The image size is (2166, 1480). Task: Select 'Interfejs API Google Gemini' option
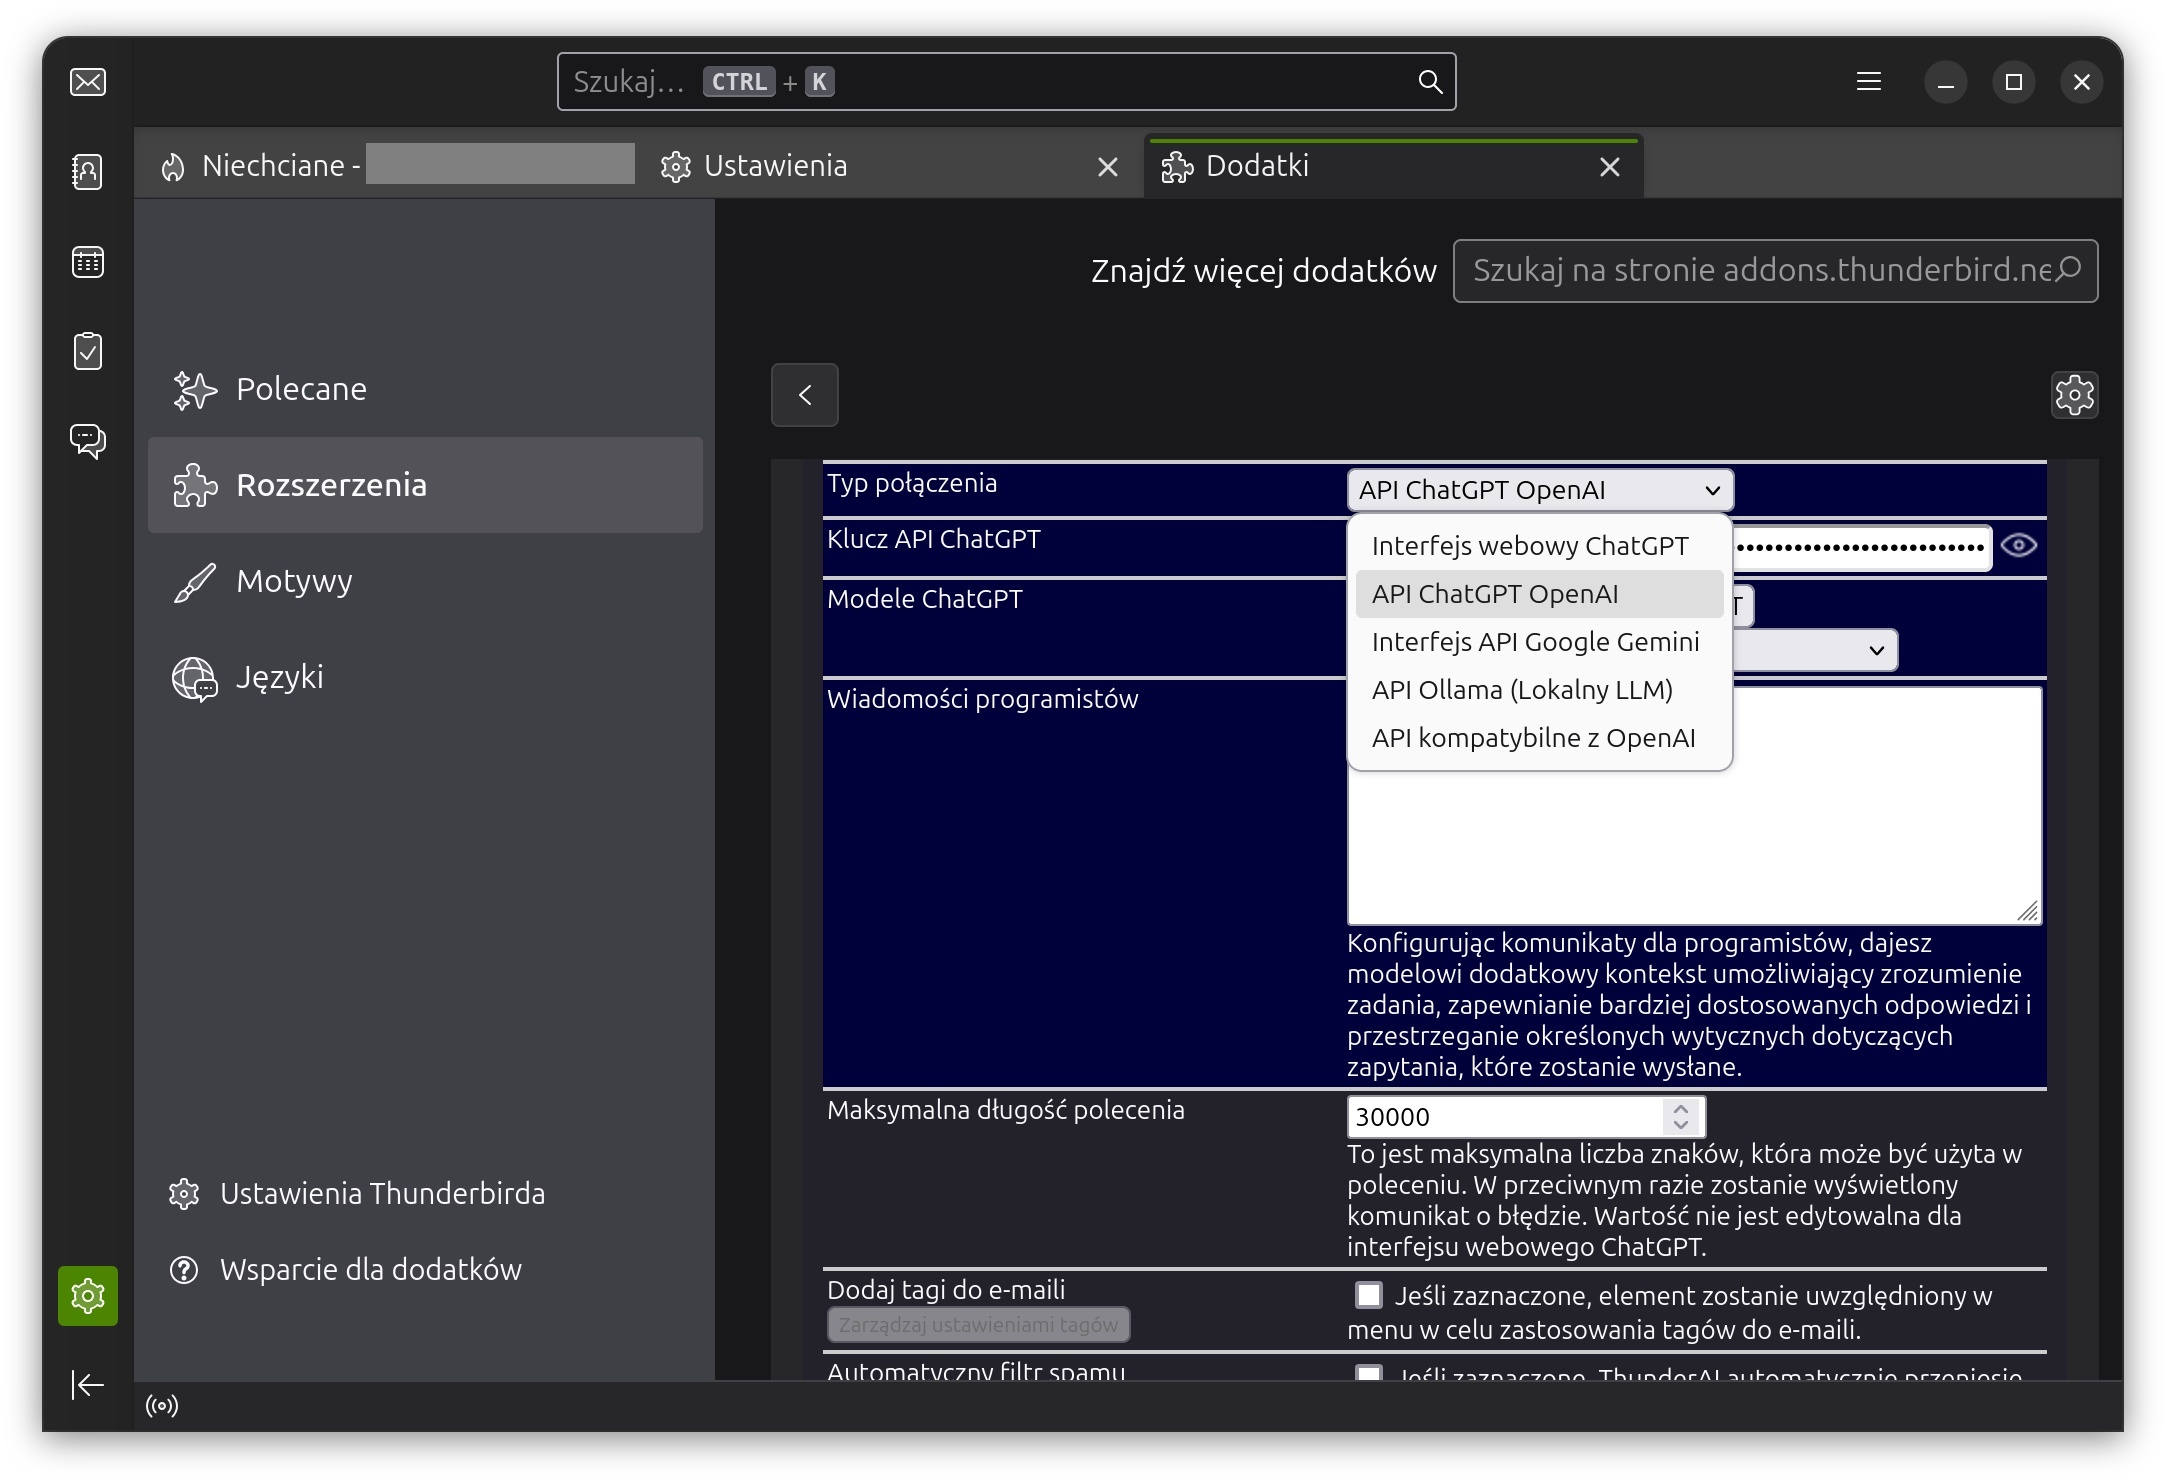[1535, 642]
